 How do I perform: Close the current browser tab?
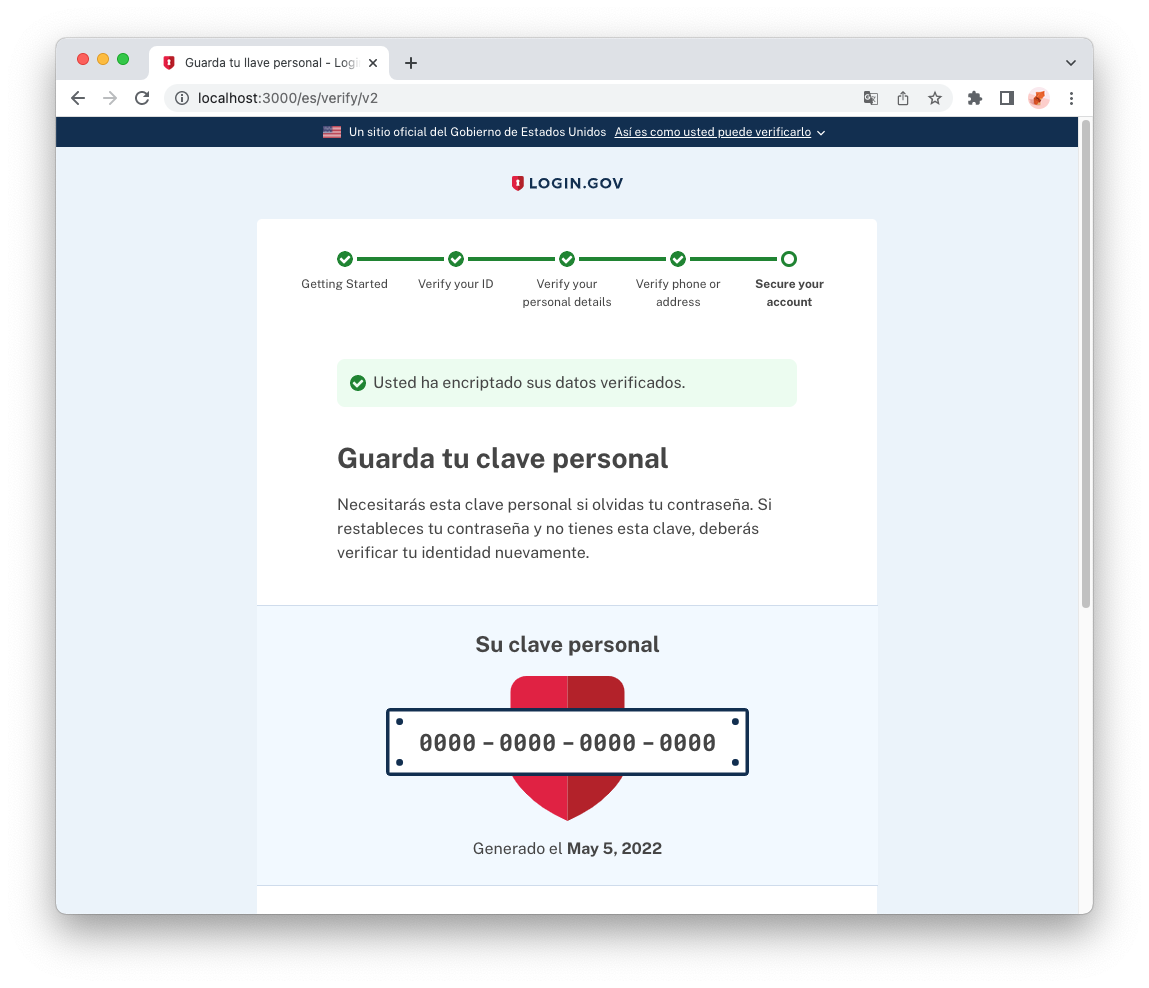[373, 63]
